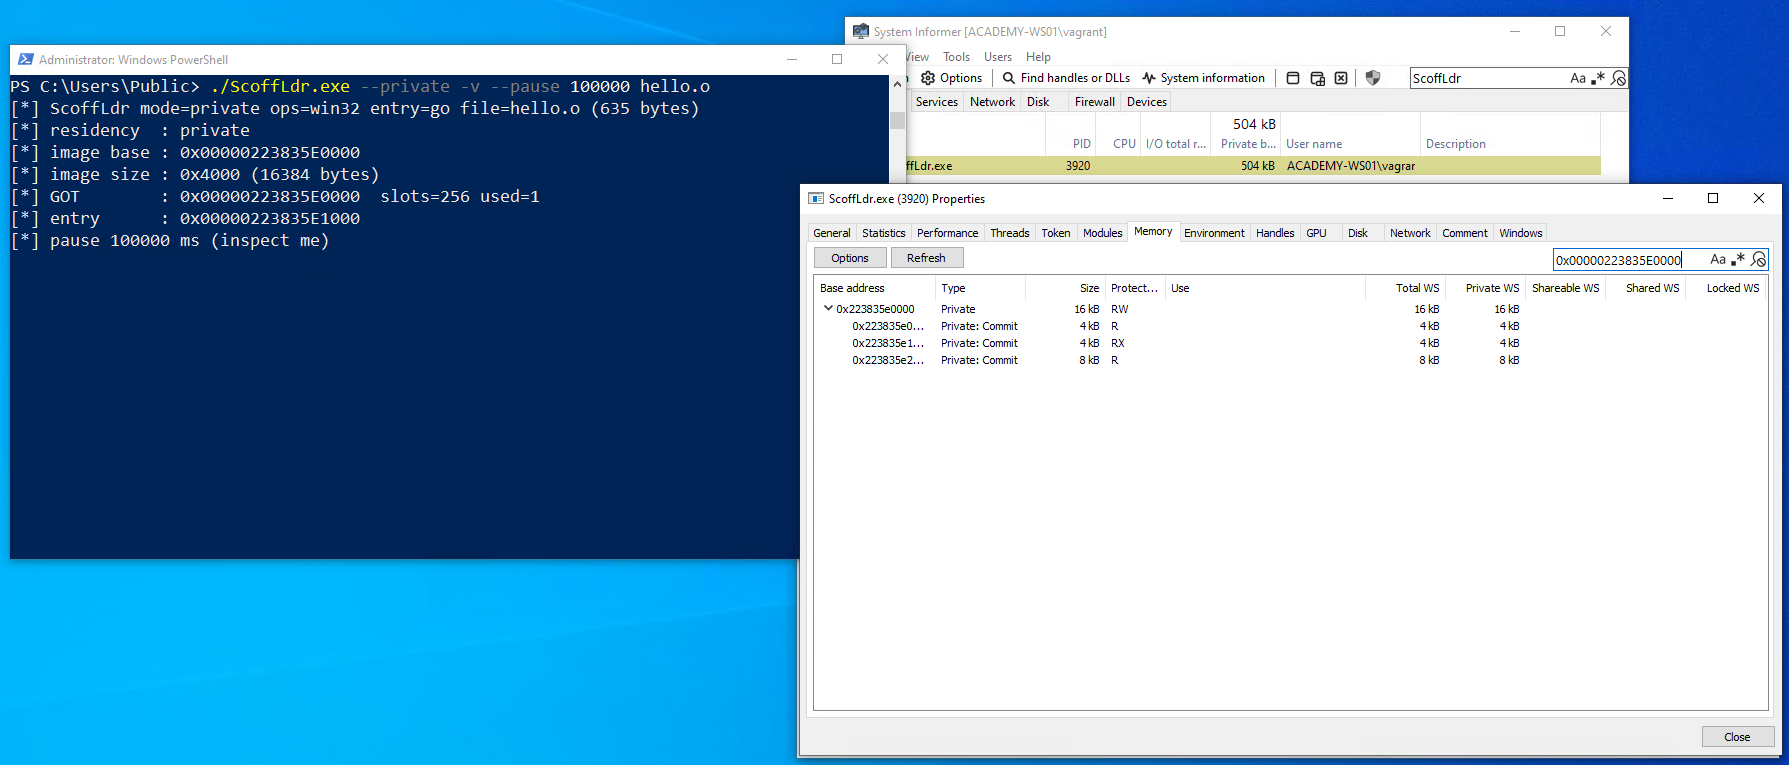The width and height of the screenshot is (1789, 765).
Task: Open the Handles tab in Properties
Action: [1275, 233]
